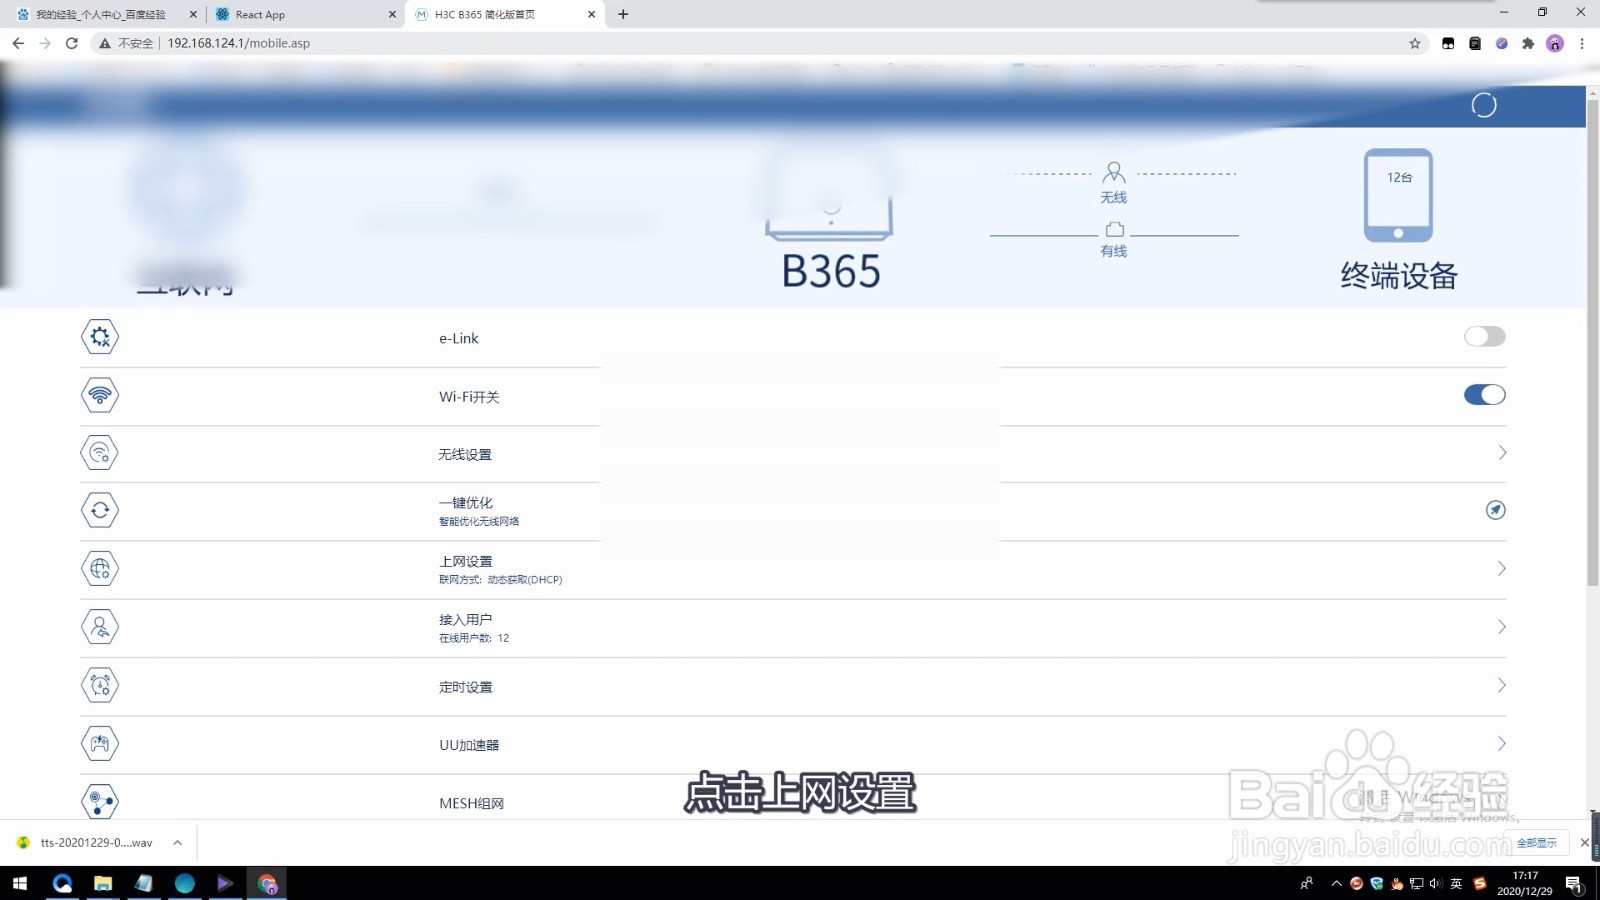Screen dimensions: 1600x900
Task: Click the 定时设置 alarm clock icon
Action: (x=99, y=685)
